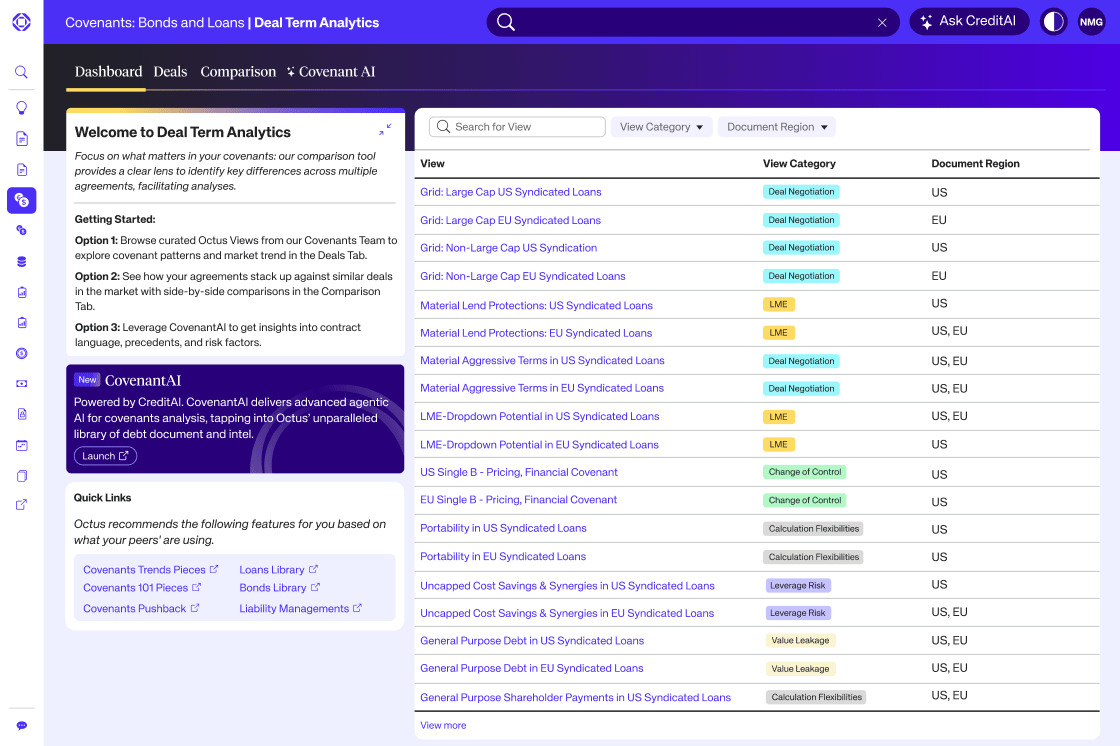Toggle the dark/light theme switch

[1053, 22]
